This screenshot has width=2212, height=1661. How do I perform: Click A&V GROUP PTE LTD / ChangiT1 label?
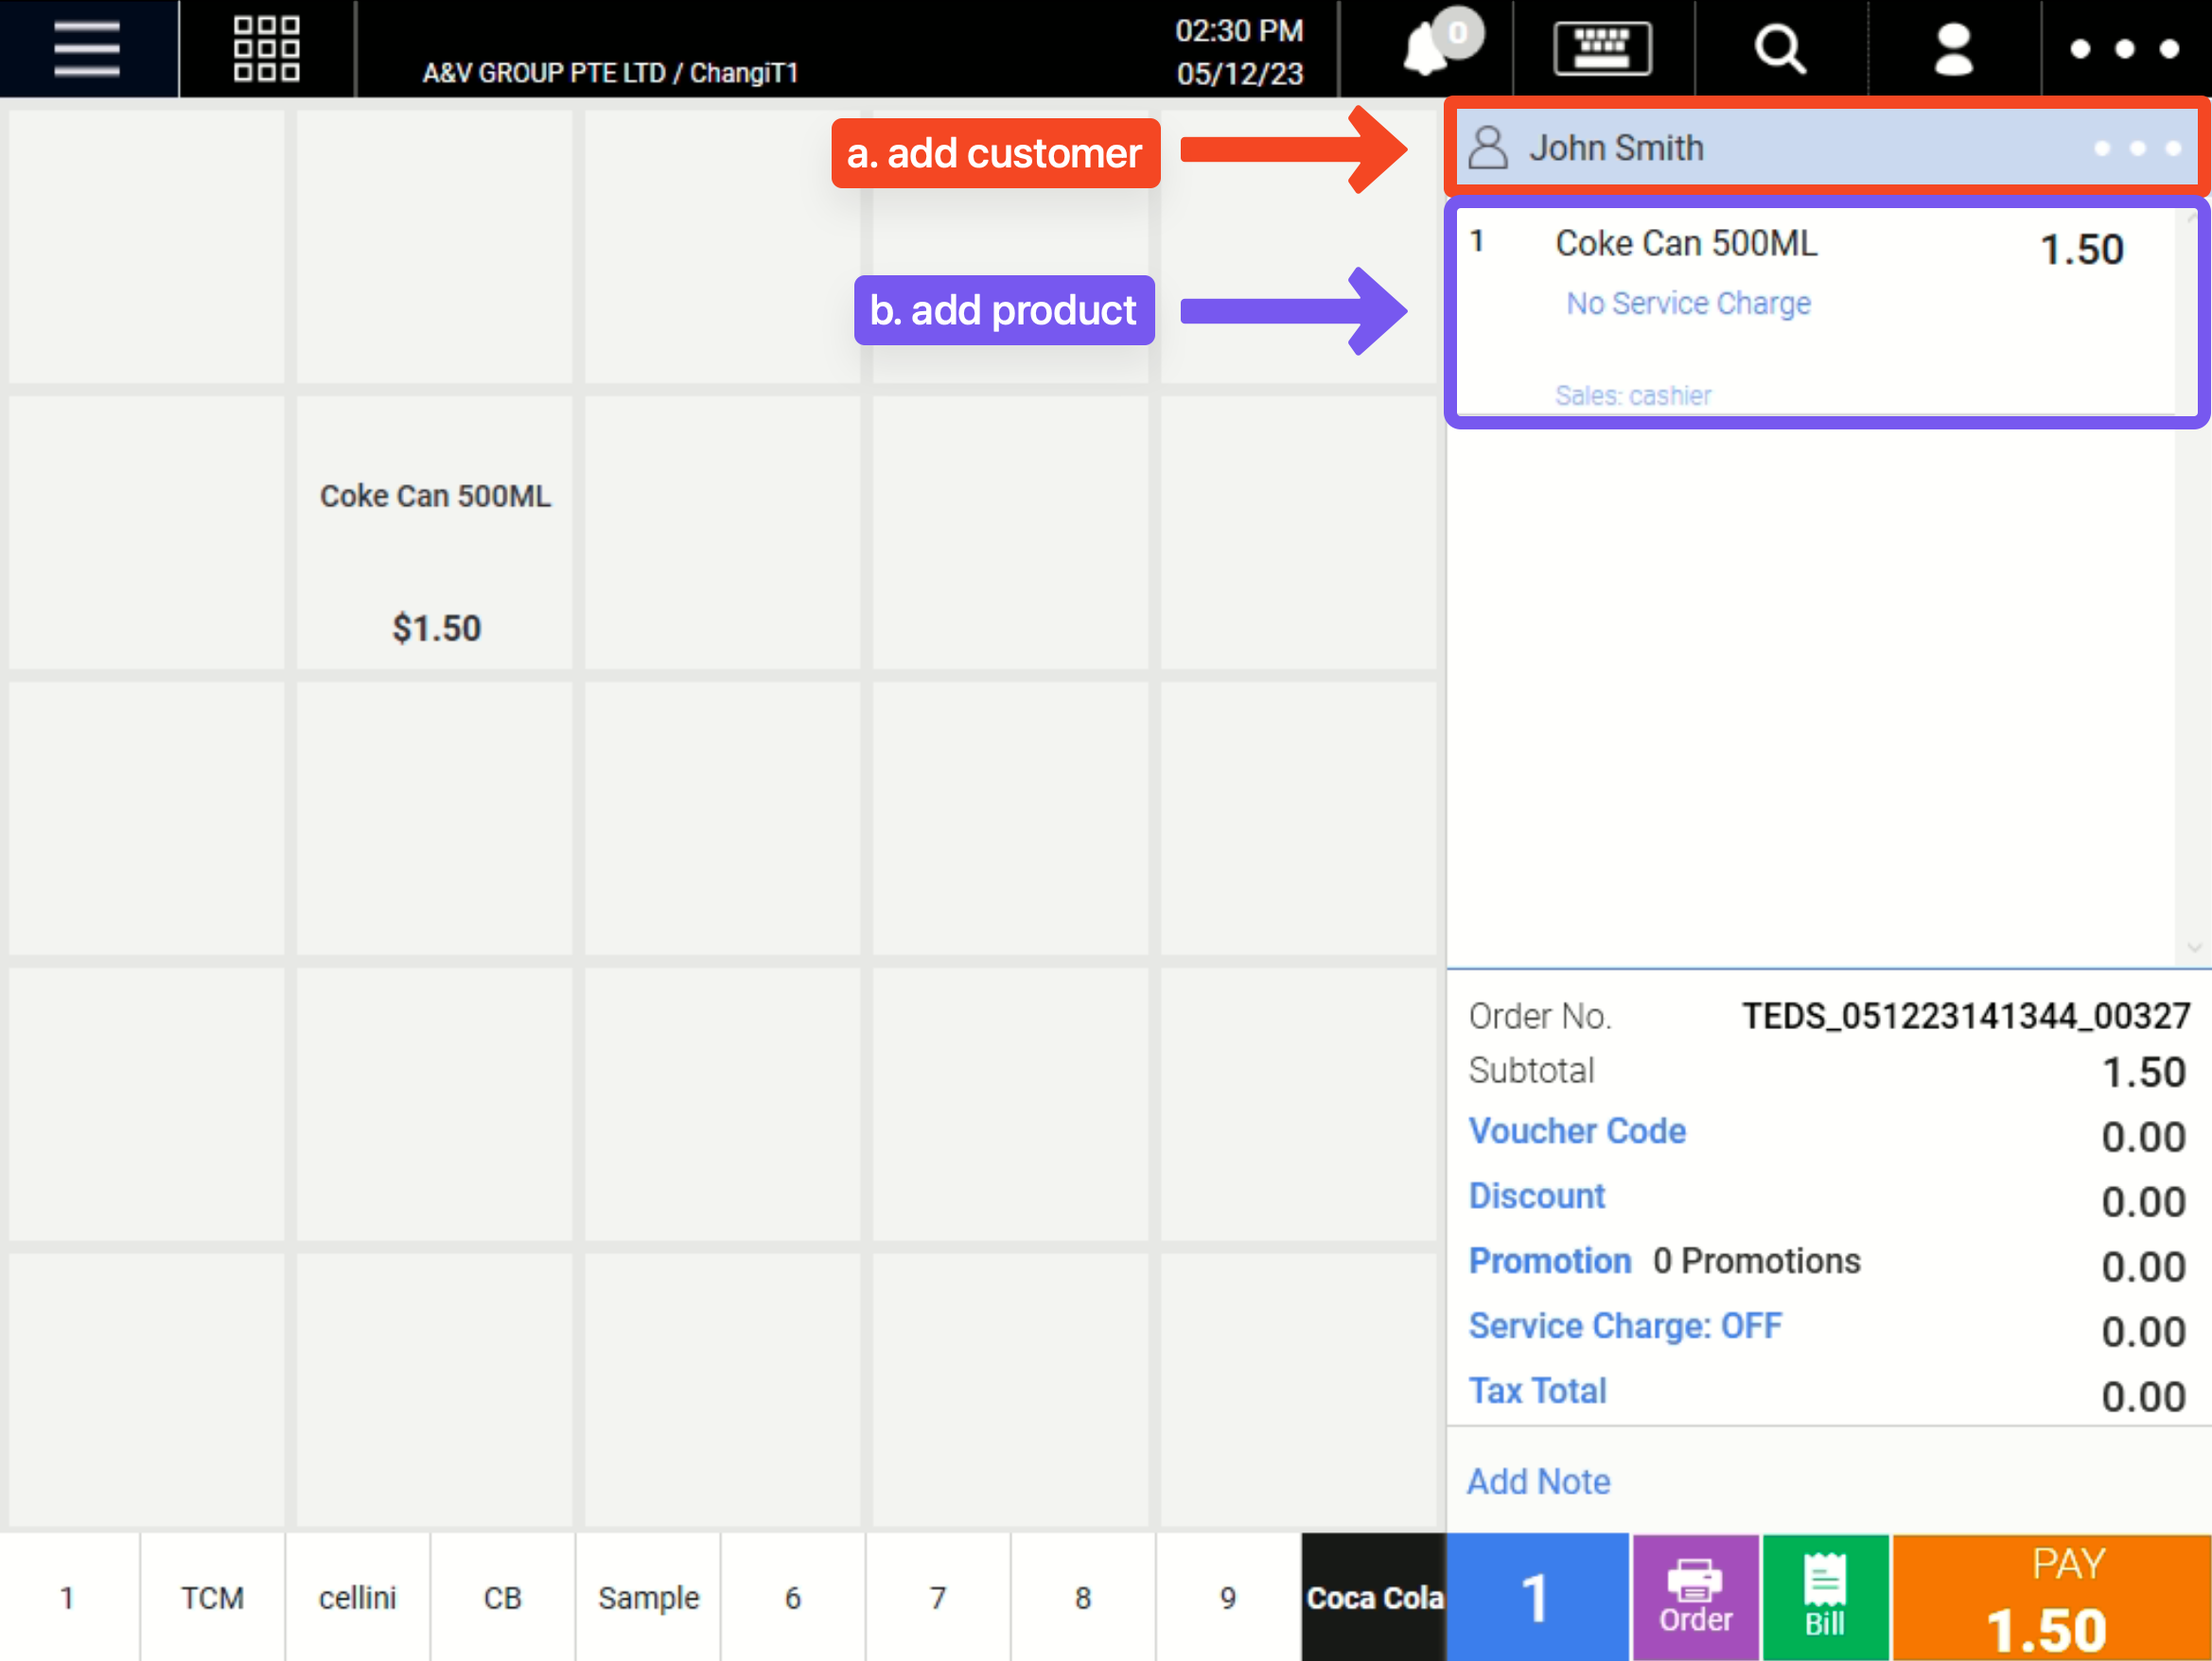(610, 73)
